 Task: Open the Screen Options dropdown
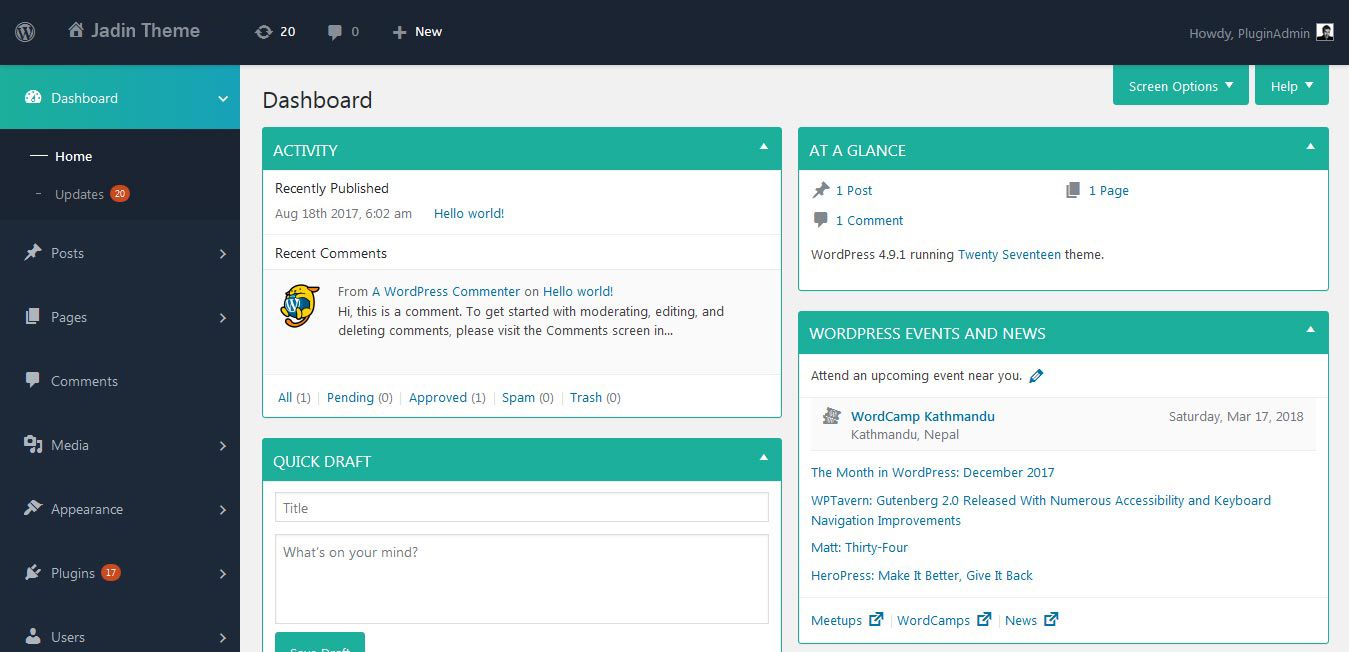coord(1181,86)
